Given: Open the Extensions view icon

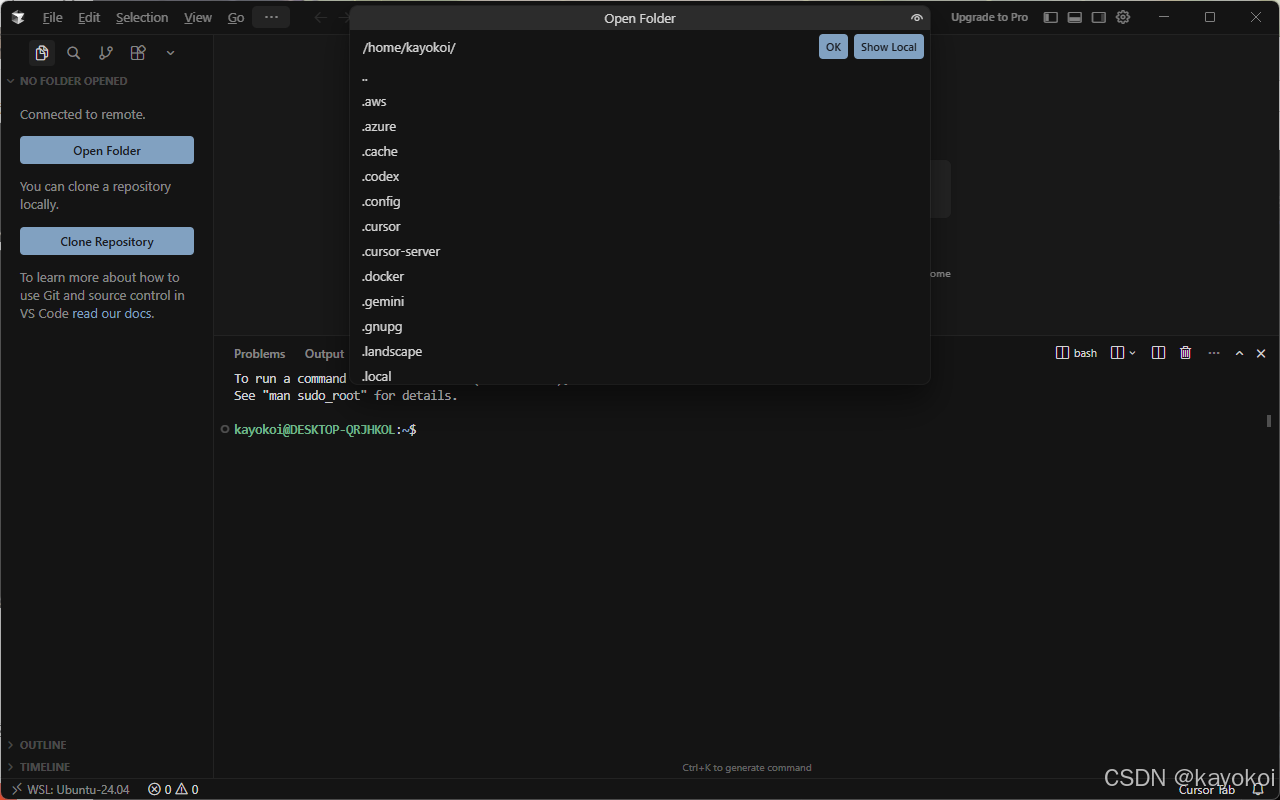Looking at the screenshot, I should 138,53.
